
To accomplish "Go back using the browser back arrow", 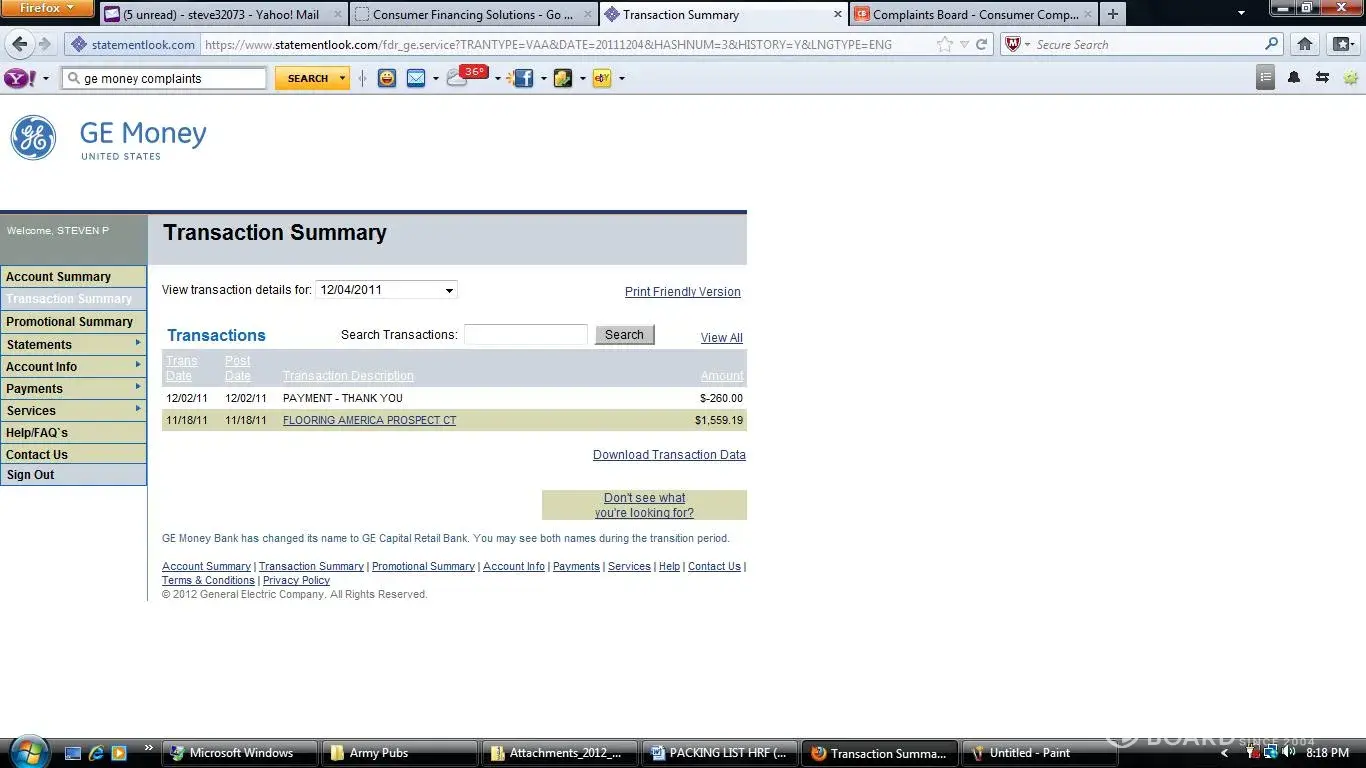I will tap(19, 44).
